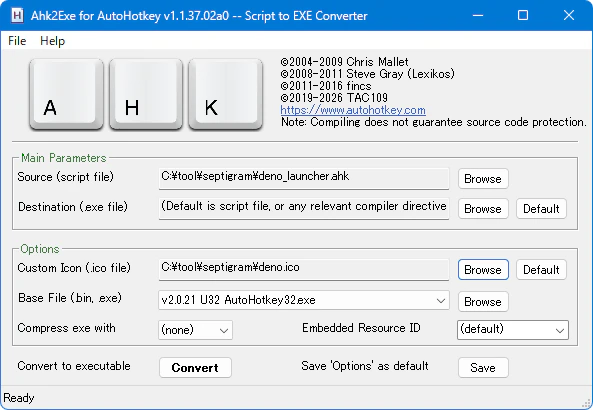This screenshot has height=410, width=593.
Task: Open the Compress exe with dropdown
Action: pyautogui.click(x=195, y=330)
